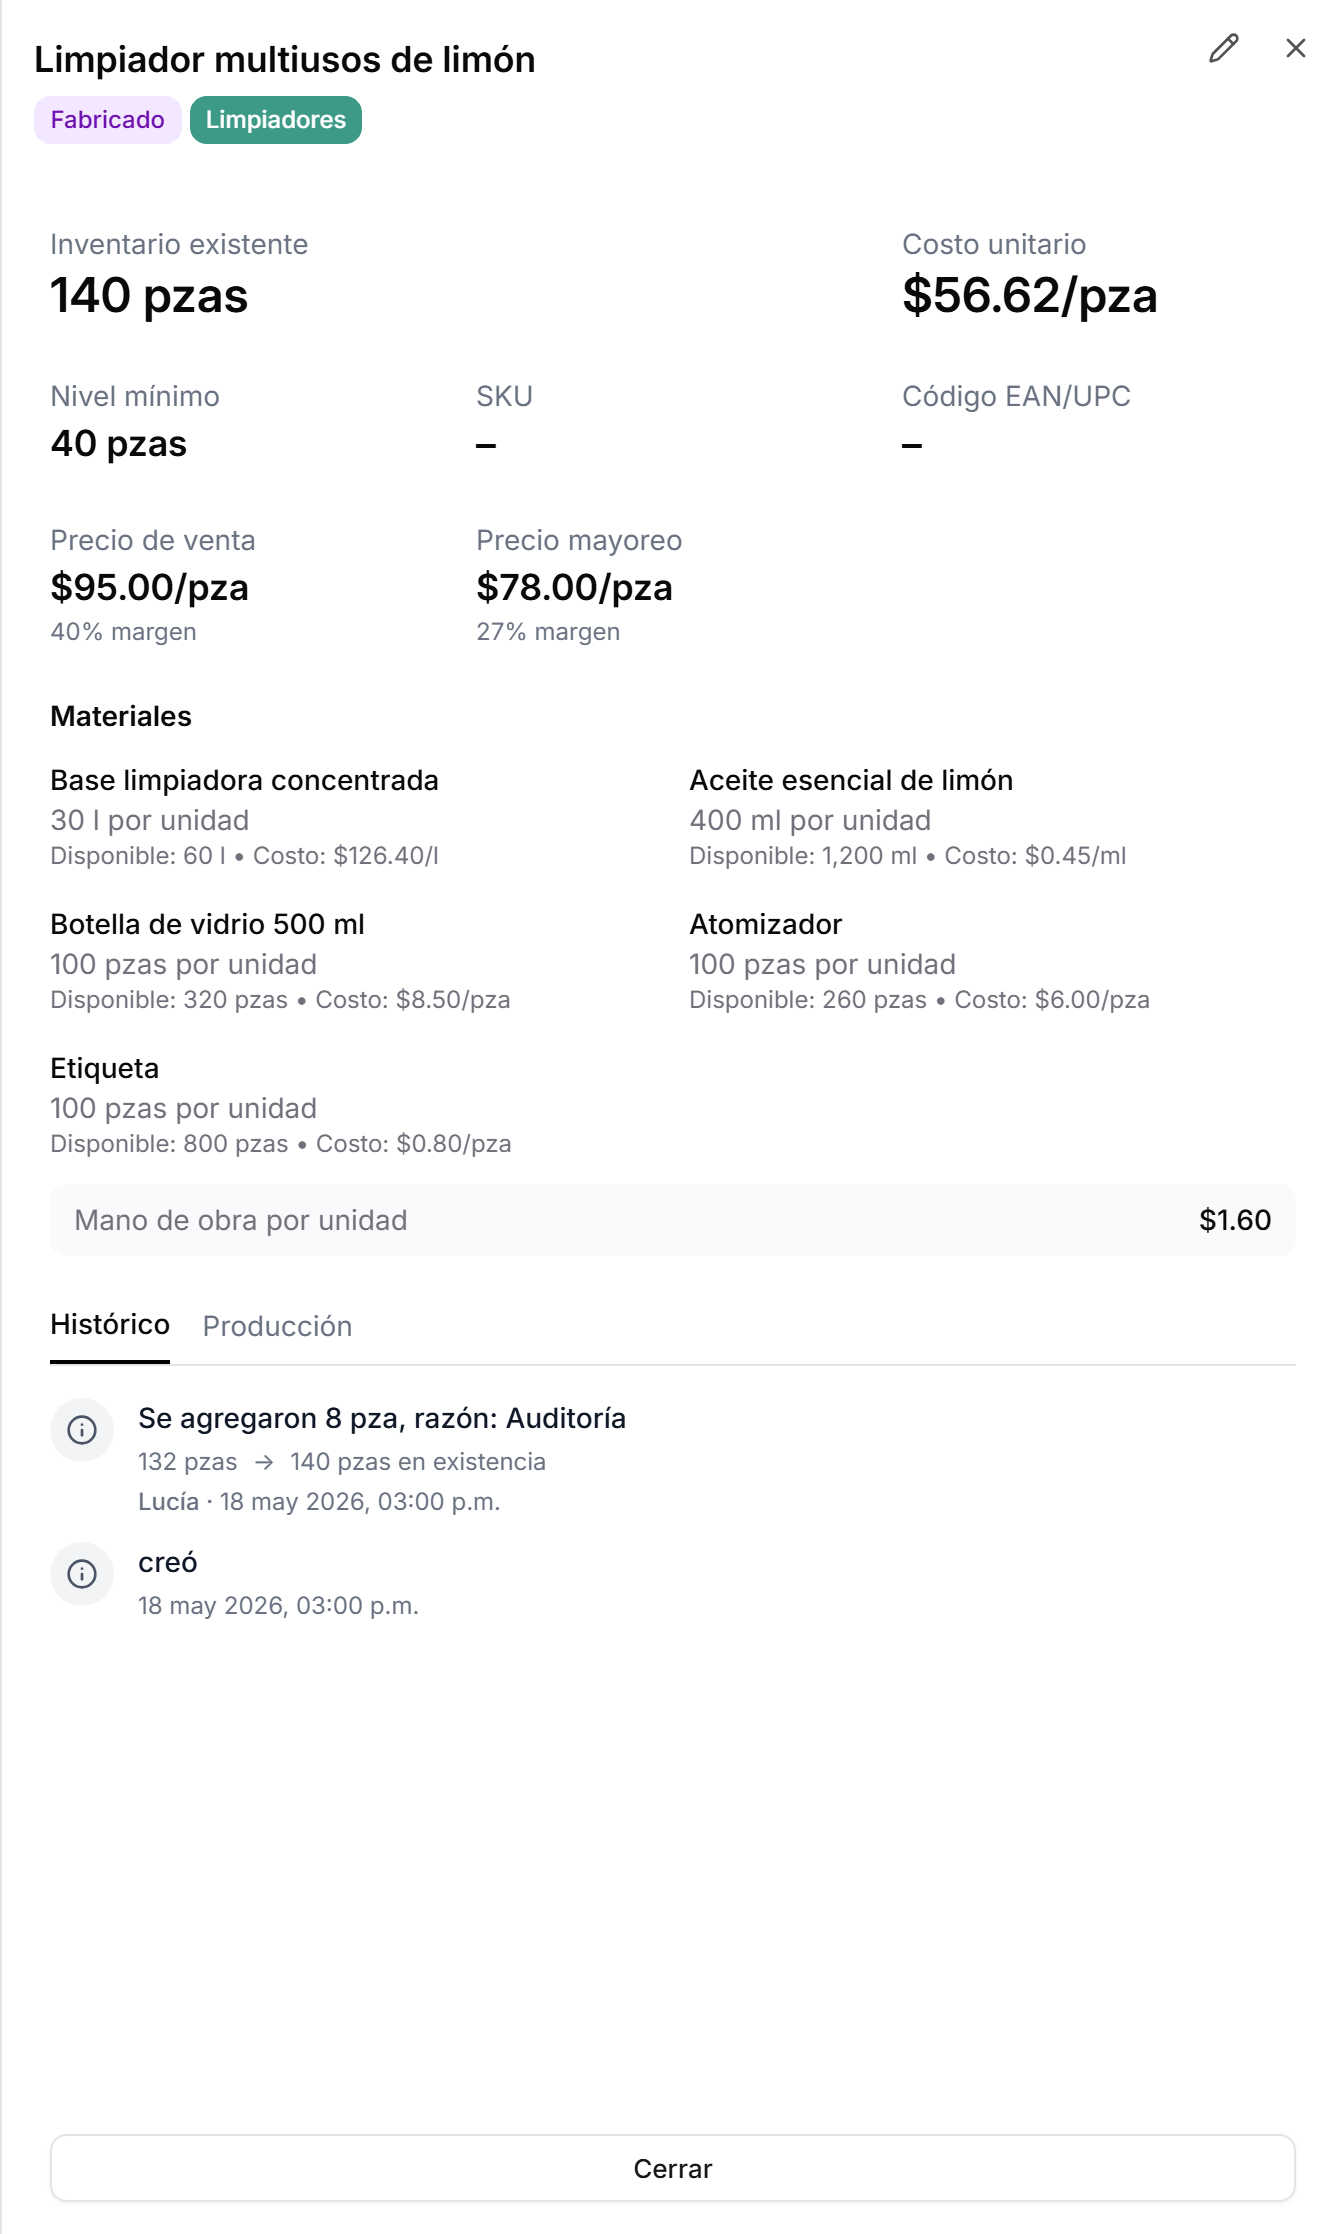Screen dimensions: 1344x2234
Task: Click the pencil edit icon
Action: [x=1224, y=48]
